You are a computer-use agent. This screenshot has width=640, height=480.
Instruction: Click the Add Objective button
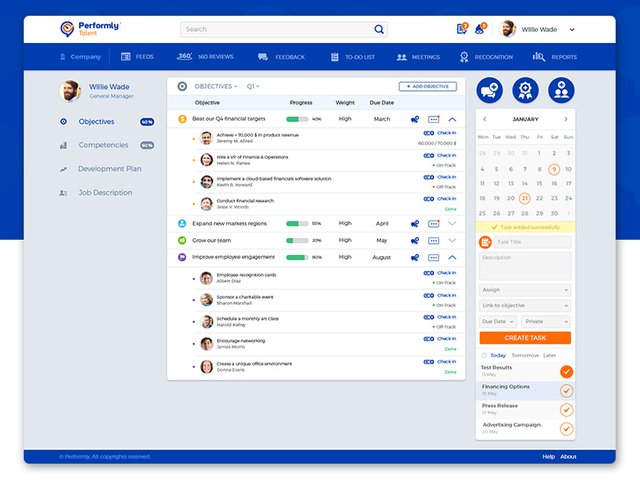[x=427, y=87]
